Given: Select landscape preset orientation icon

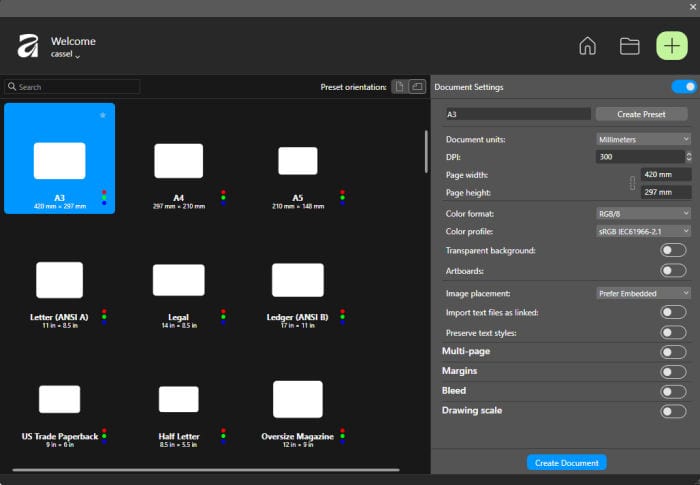Looking at the screenshot, I should pyautogui.click(x=417, y=87).
